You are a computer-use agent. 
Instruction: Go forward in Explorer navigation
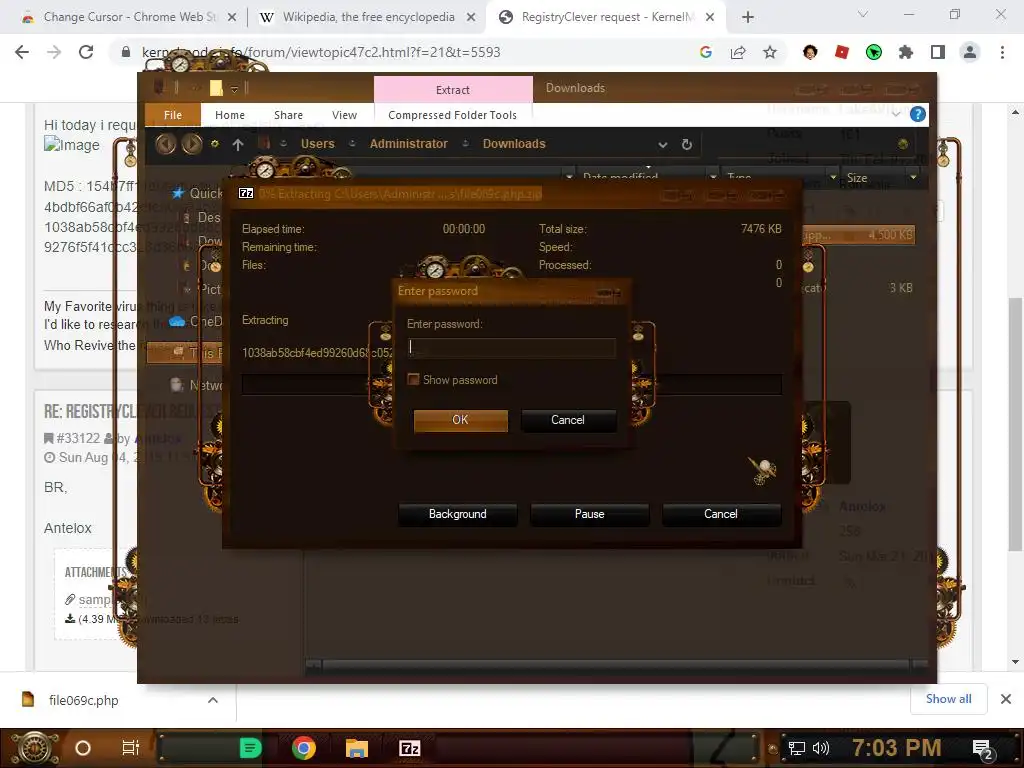[191, 144]
